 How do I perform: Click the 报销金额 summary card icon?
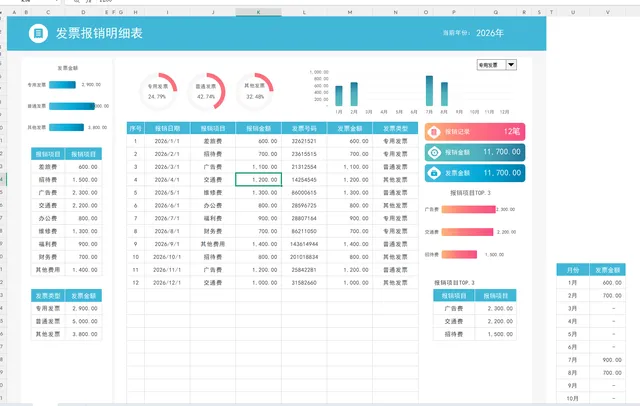coord(434,152)
